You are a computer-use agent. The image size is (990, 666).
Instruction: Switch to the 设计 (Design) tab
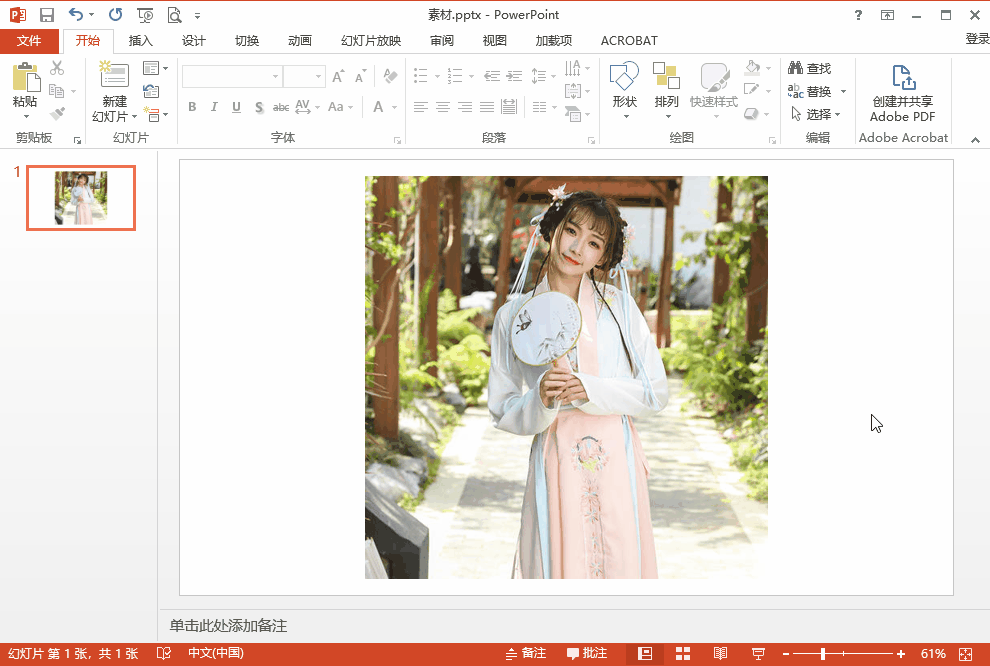[193, 41]
